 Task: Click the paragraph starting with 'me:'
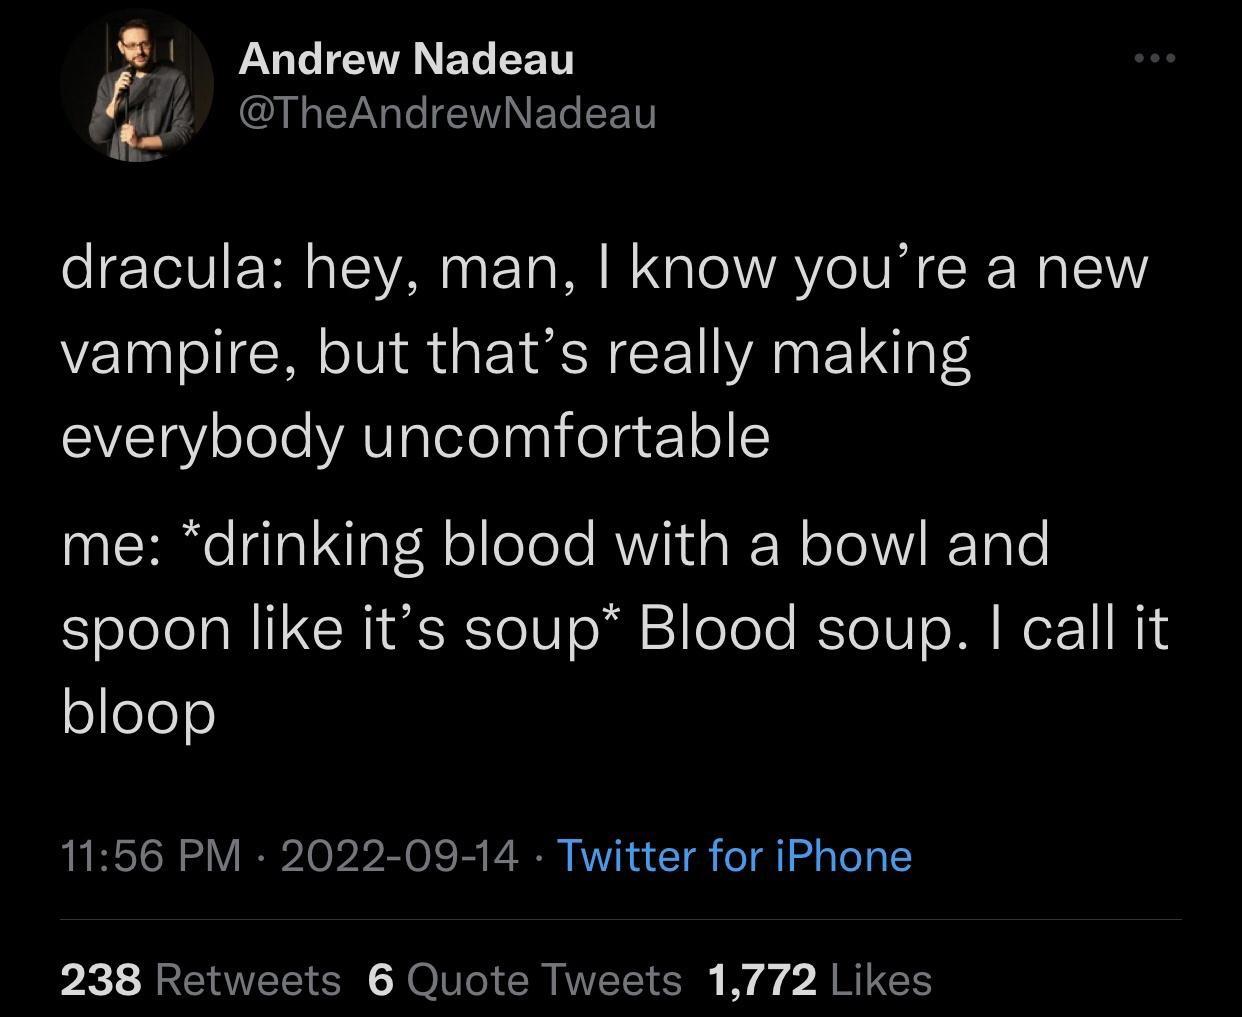coord(600,627)
